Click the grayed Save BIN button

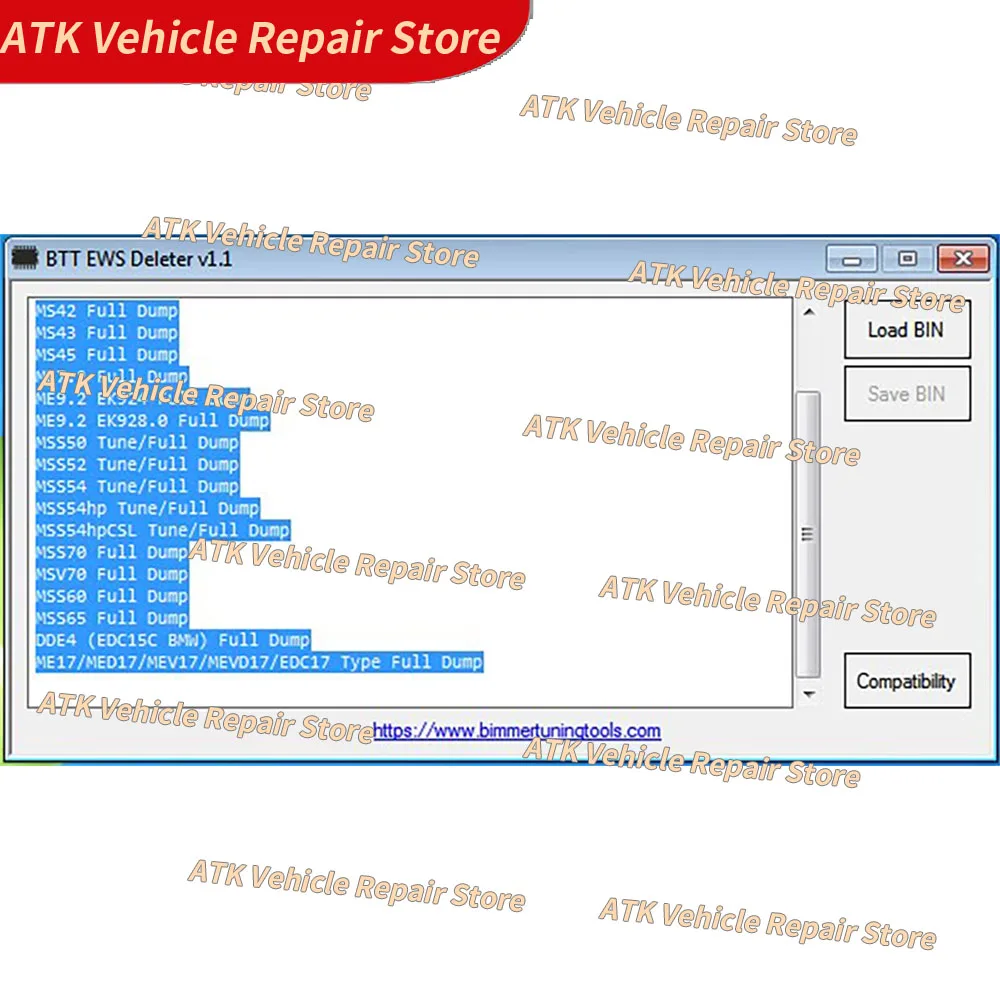click(x=907, y=393)
